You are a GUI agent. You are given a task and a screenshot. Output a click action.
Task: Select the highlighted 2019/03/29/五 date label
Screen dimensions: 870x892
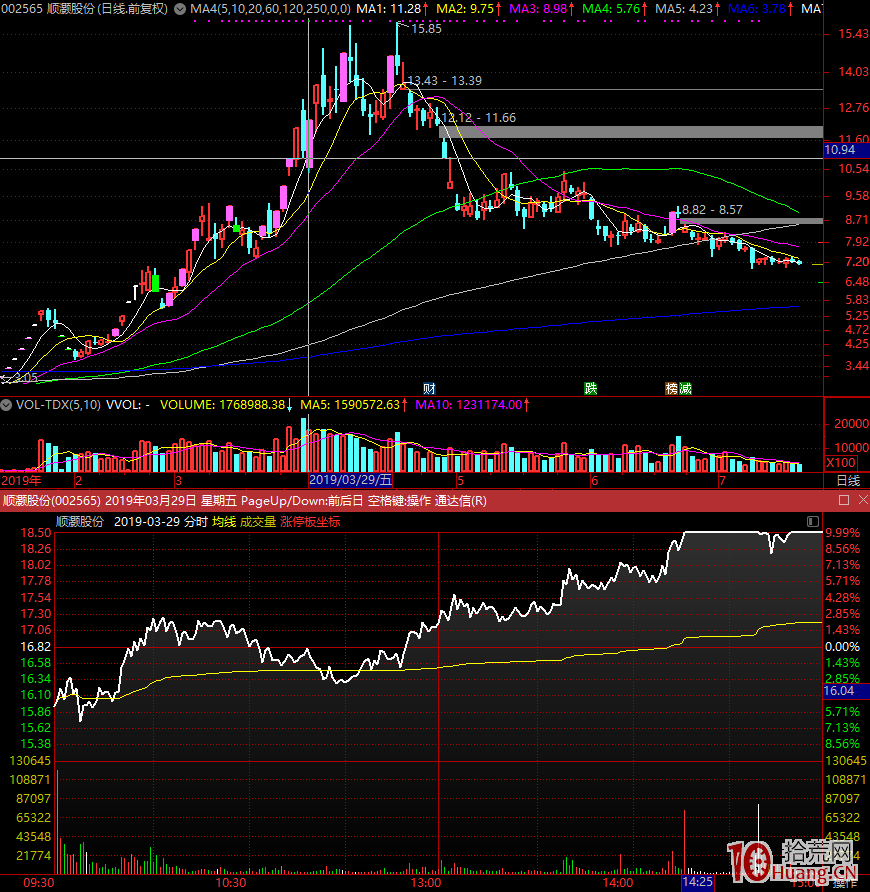(350, 480)
